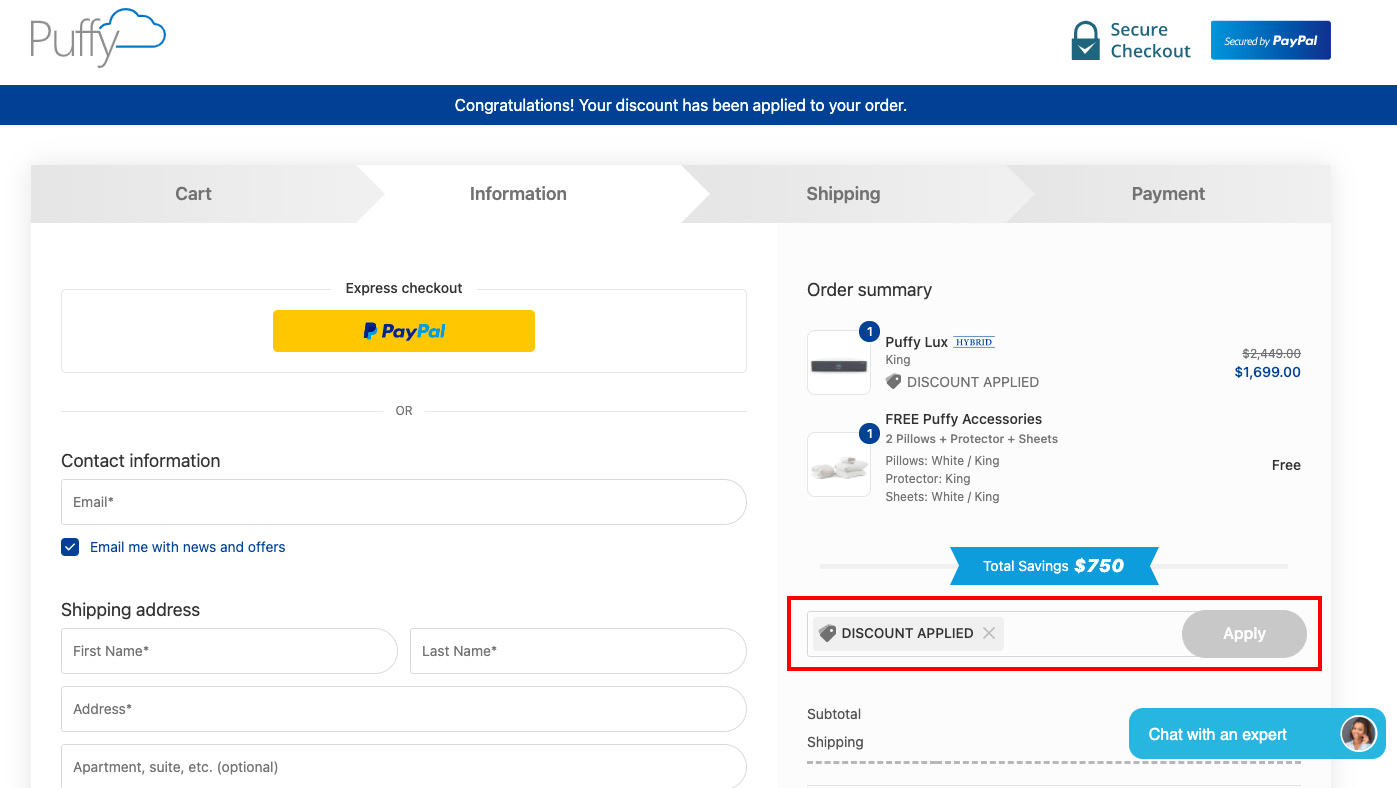
Task: Click the Puffy Lux product name
Action: point(917,342)
